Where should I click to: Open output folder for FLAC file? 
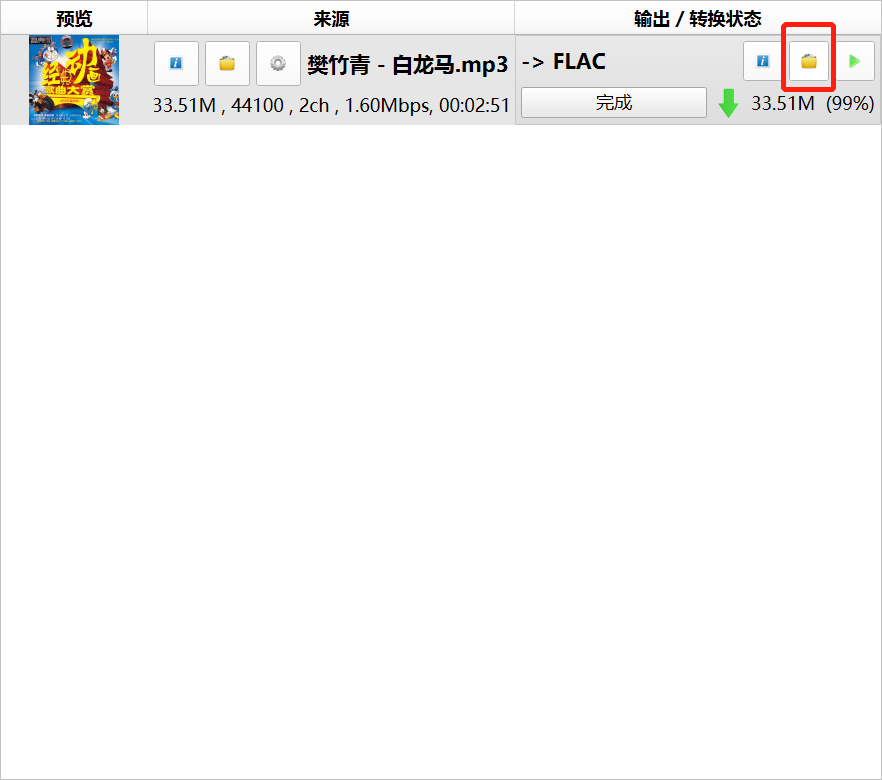pos(809,61)
